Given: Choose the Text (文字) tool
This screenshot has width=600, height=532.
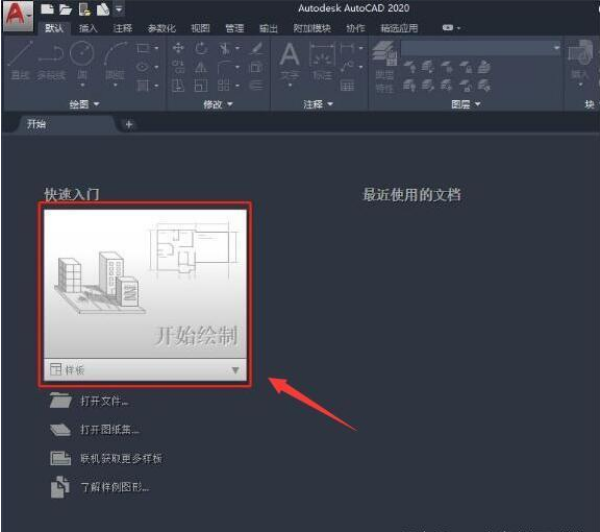Looking at the screenshot, I should tap(289, 60).
